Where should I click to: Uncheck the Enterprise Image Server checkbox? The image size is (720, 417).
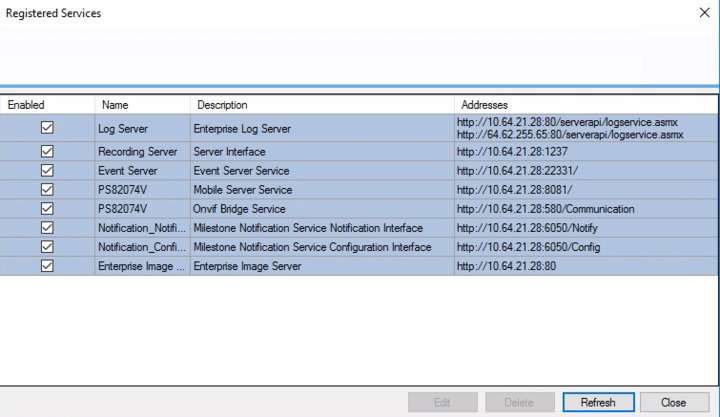coord(47,266)
